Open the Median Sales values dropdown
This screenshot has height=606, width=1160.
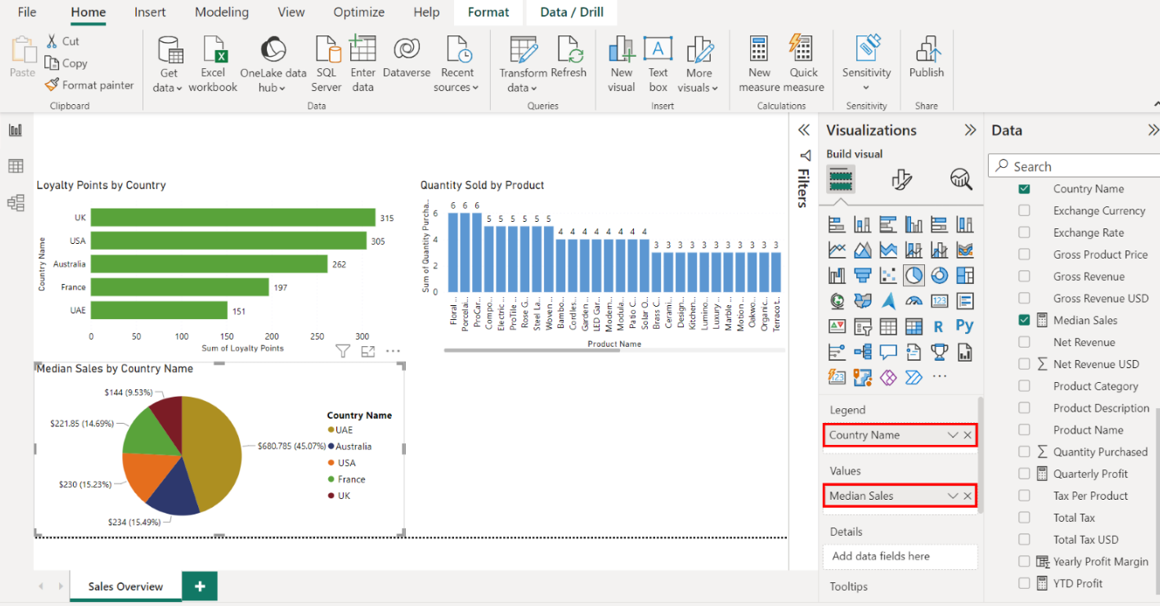coord(952,496)
